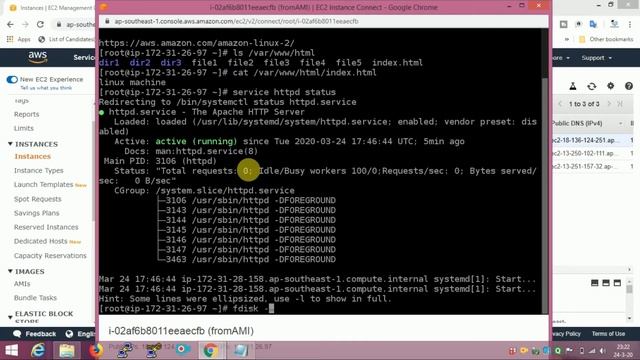Open Reserved Instances in the sidebar
640x360 pixels.
[x=46, y=227]
